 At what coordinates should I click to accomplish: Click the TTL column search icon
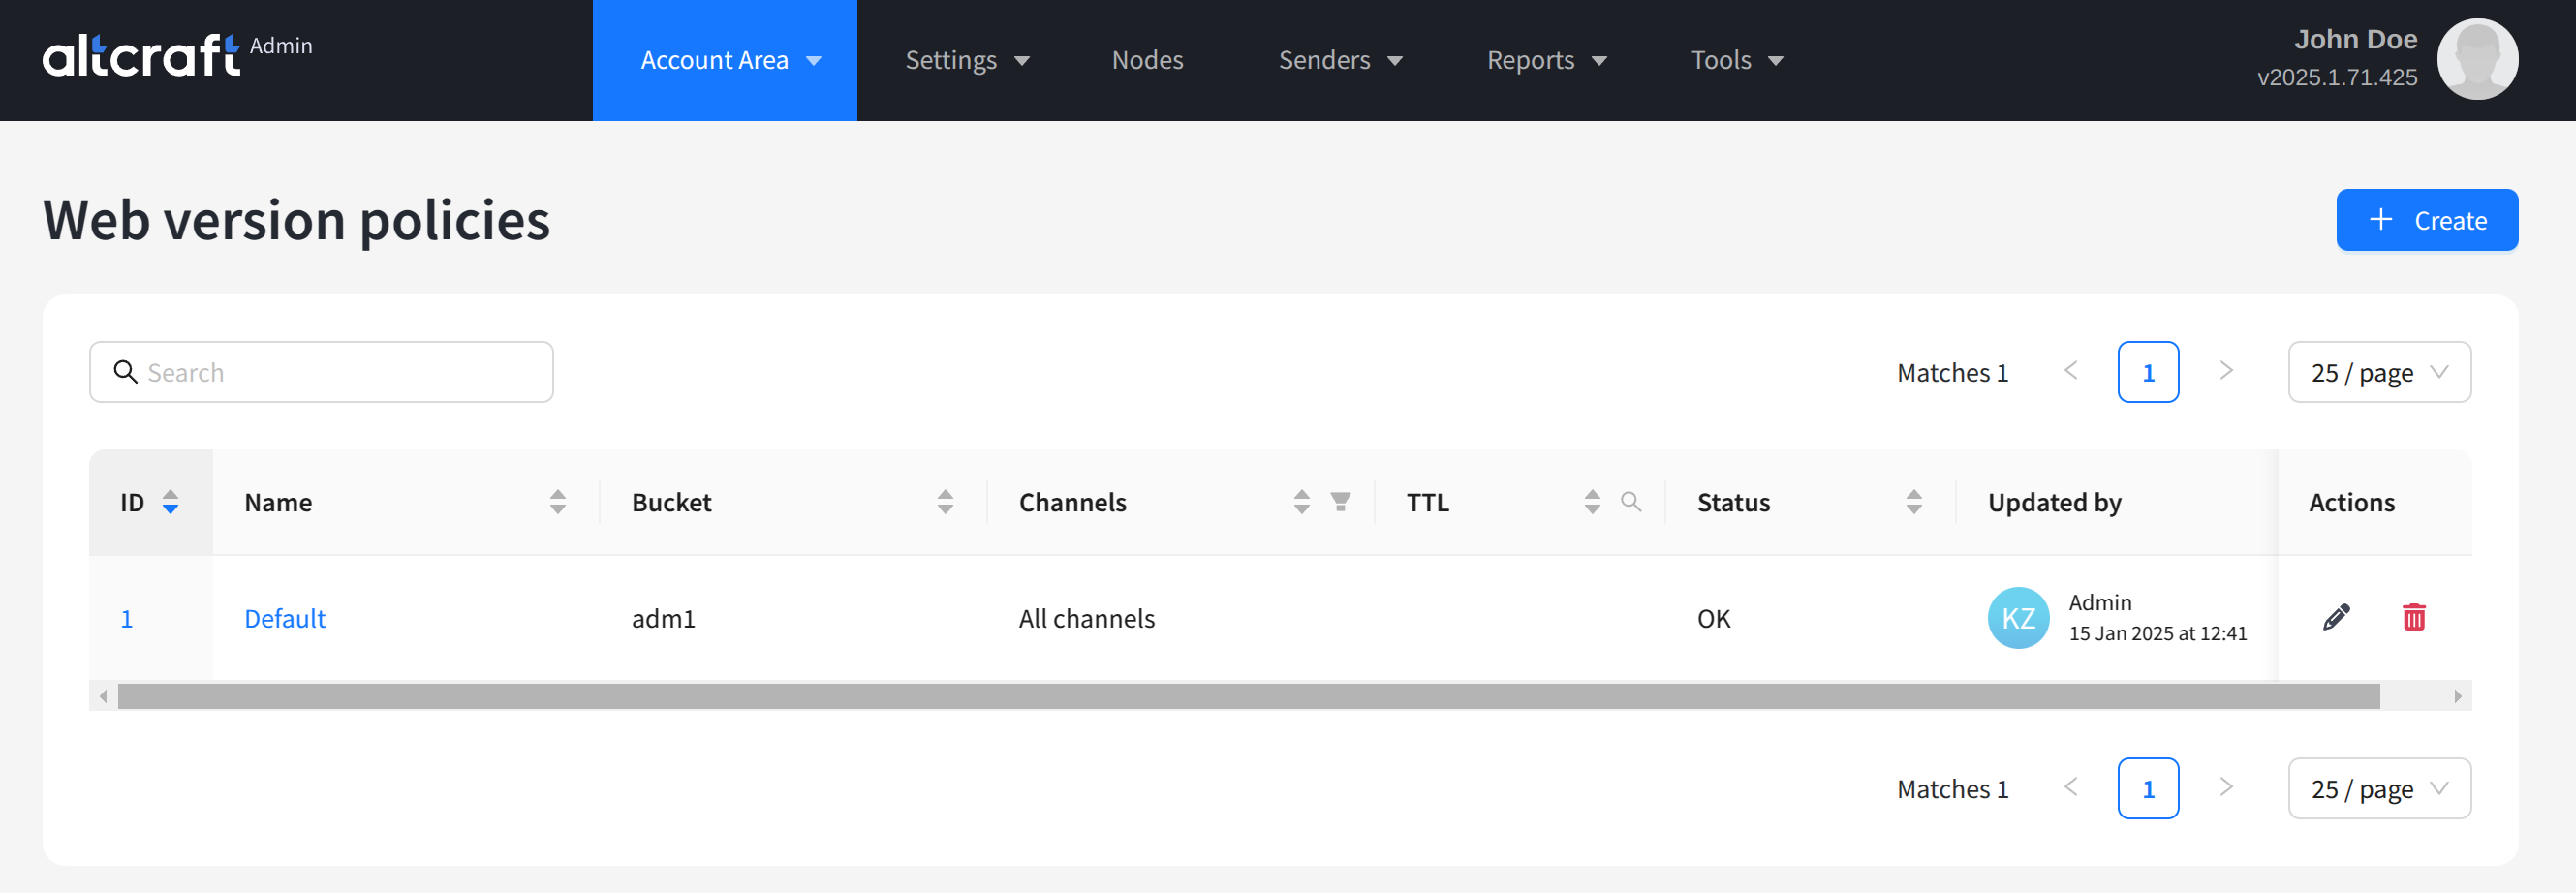[x=1630, y=502]
